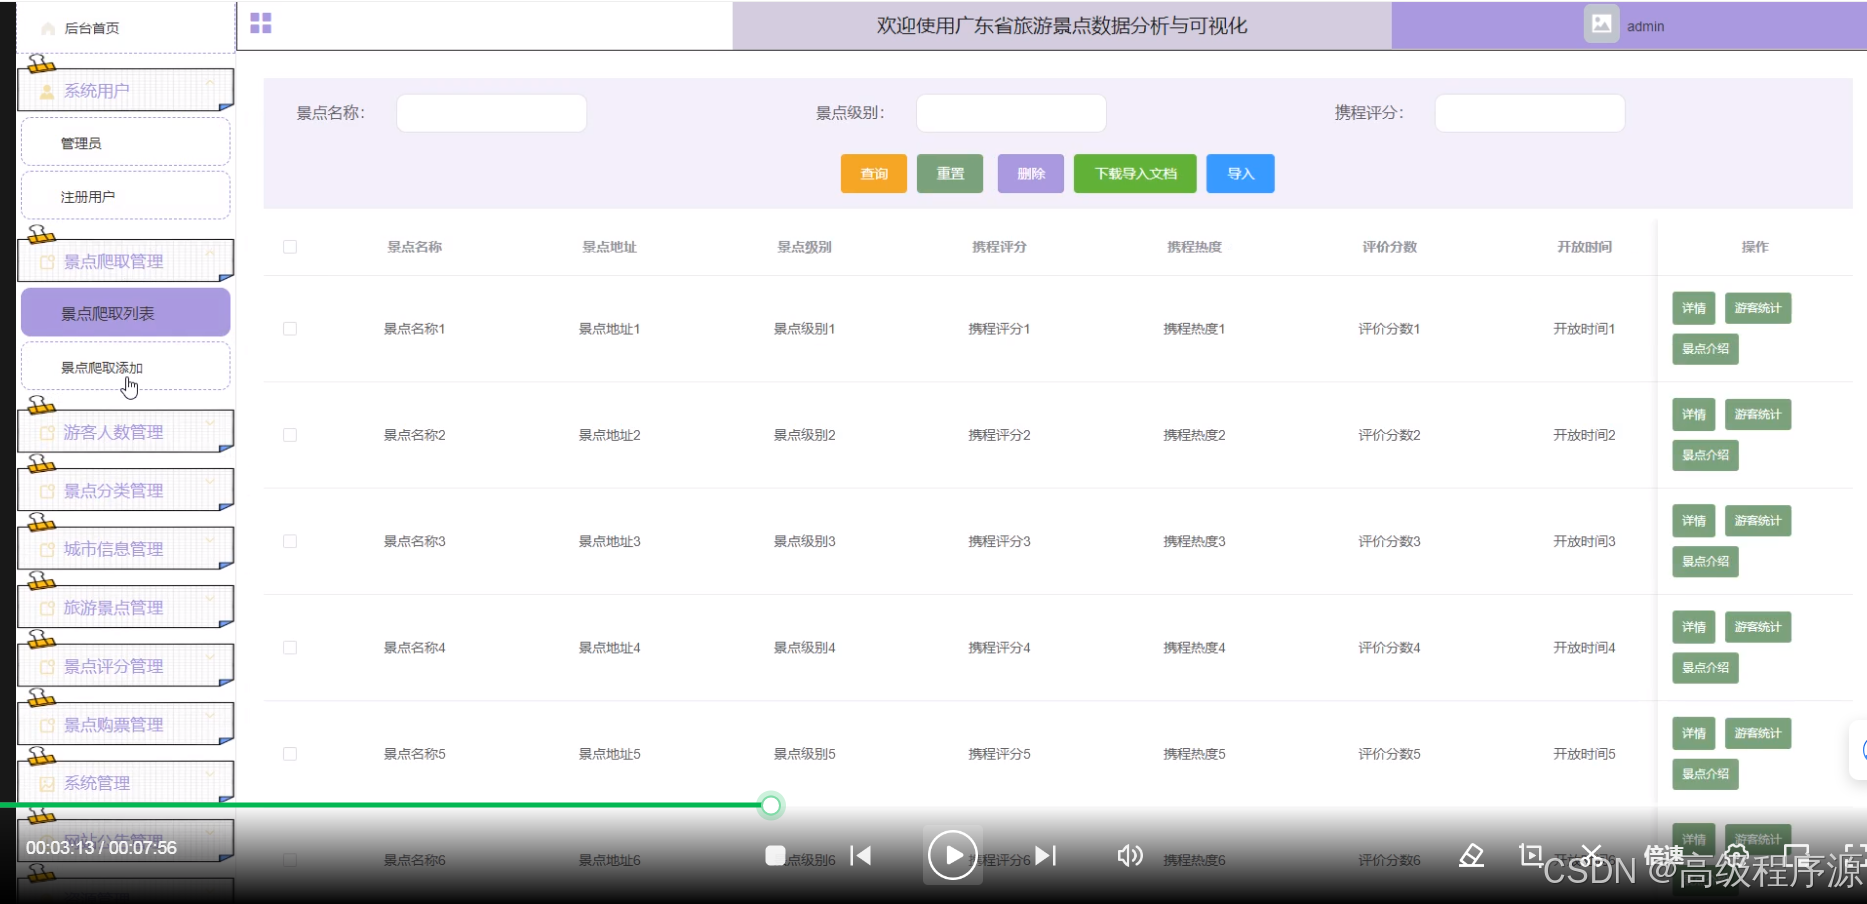1867x904 pixels.
Task: Focus the 携程评分 search input field
Action: [1530, 113]
